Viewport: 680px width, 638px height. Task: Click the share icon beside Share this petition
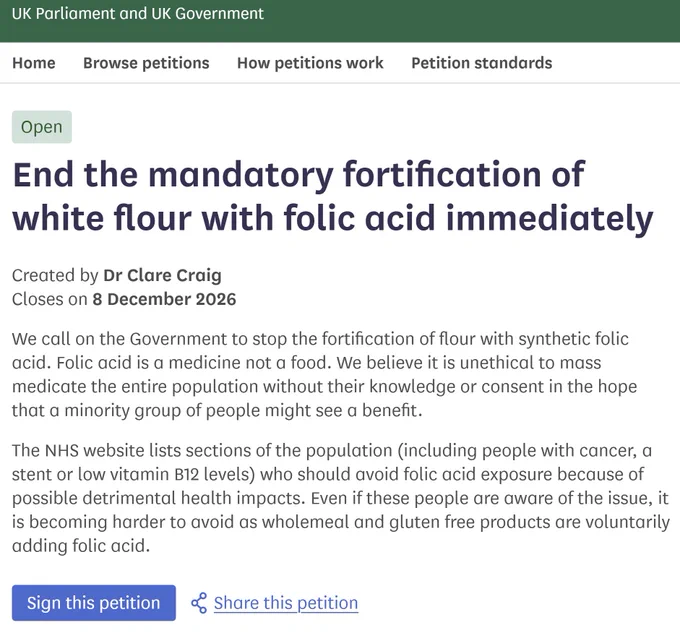[x=199, y=603]
